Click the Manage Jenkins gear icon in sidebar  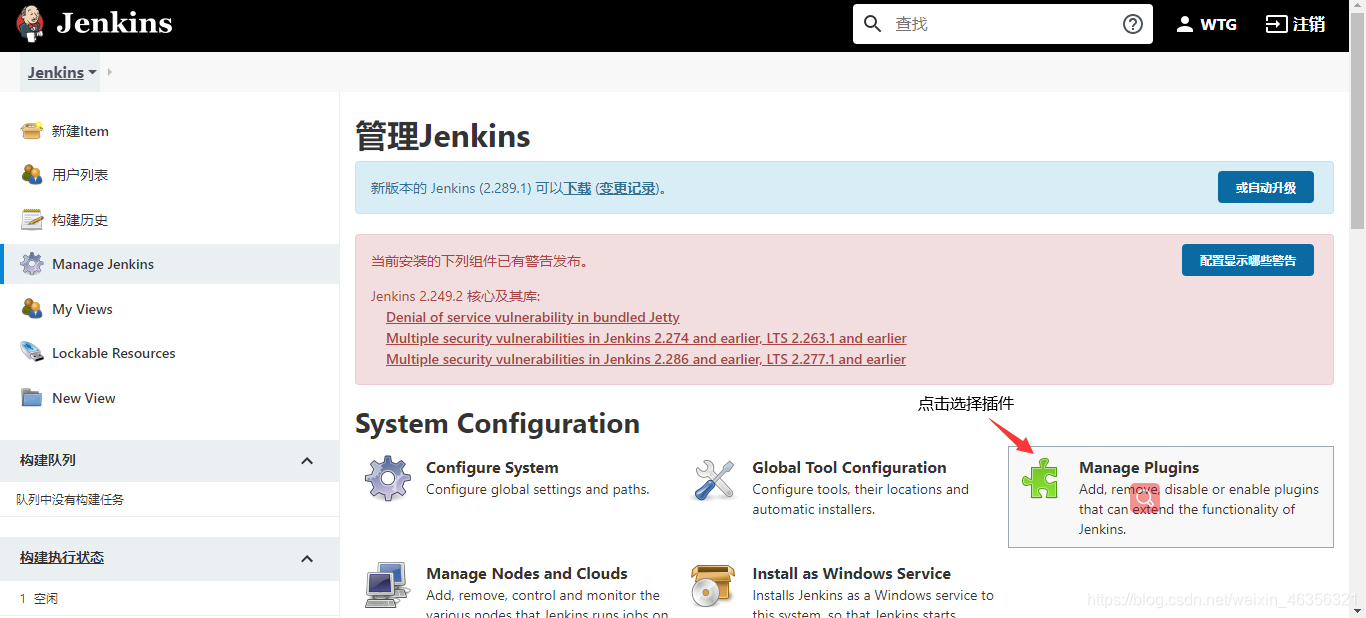(32, 264)
